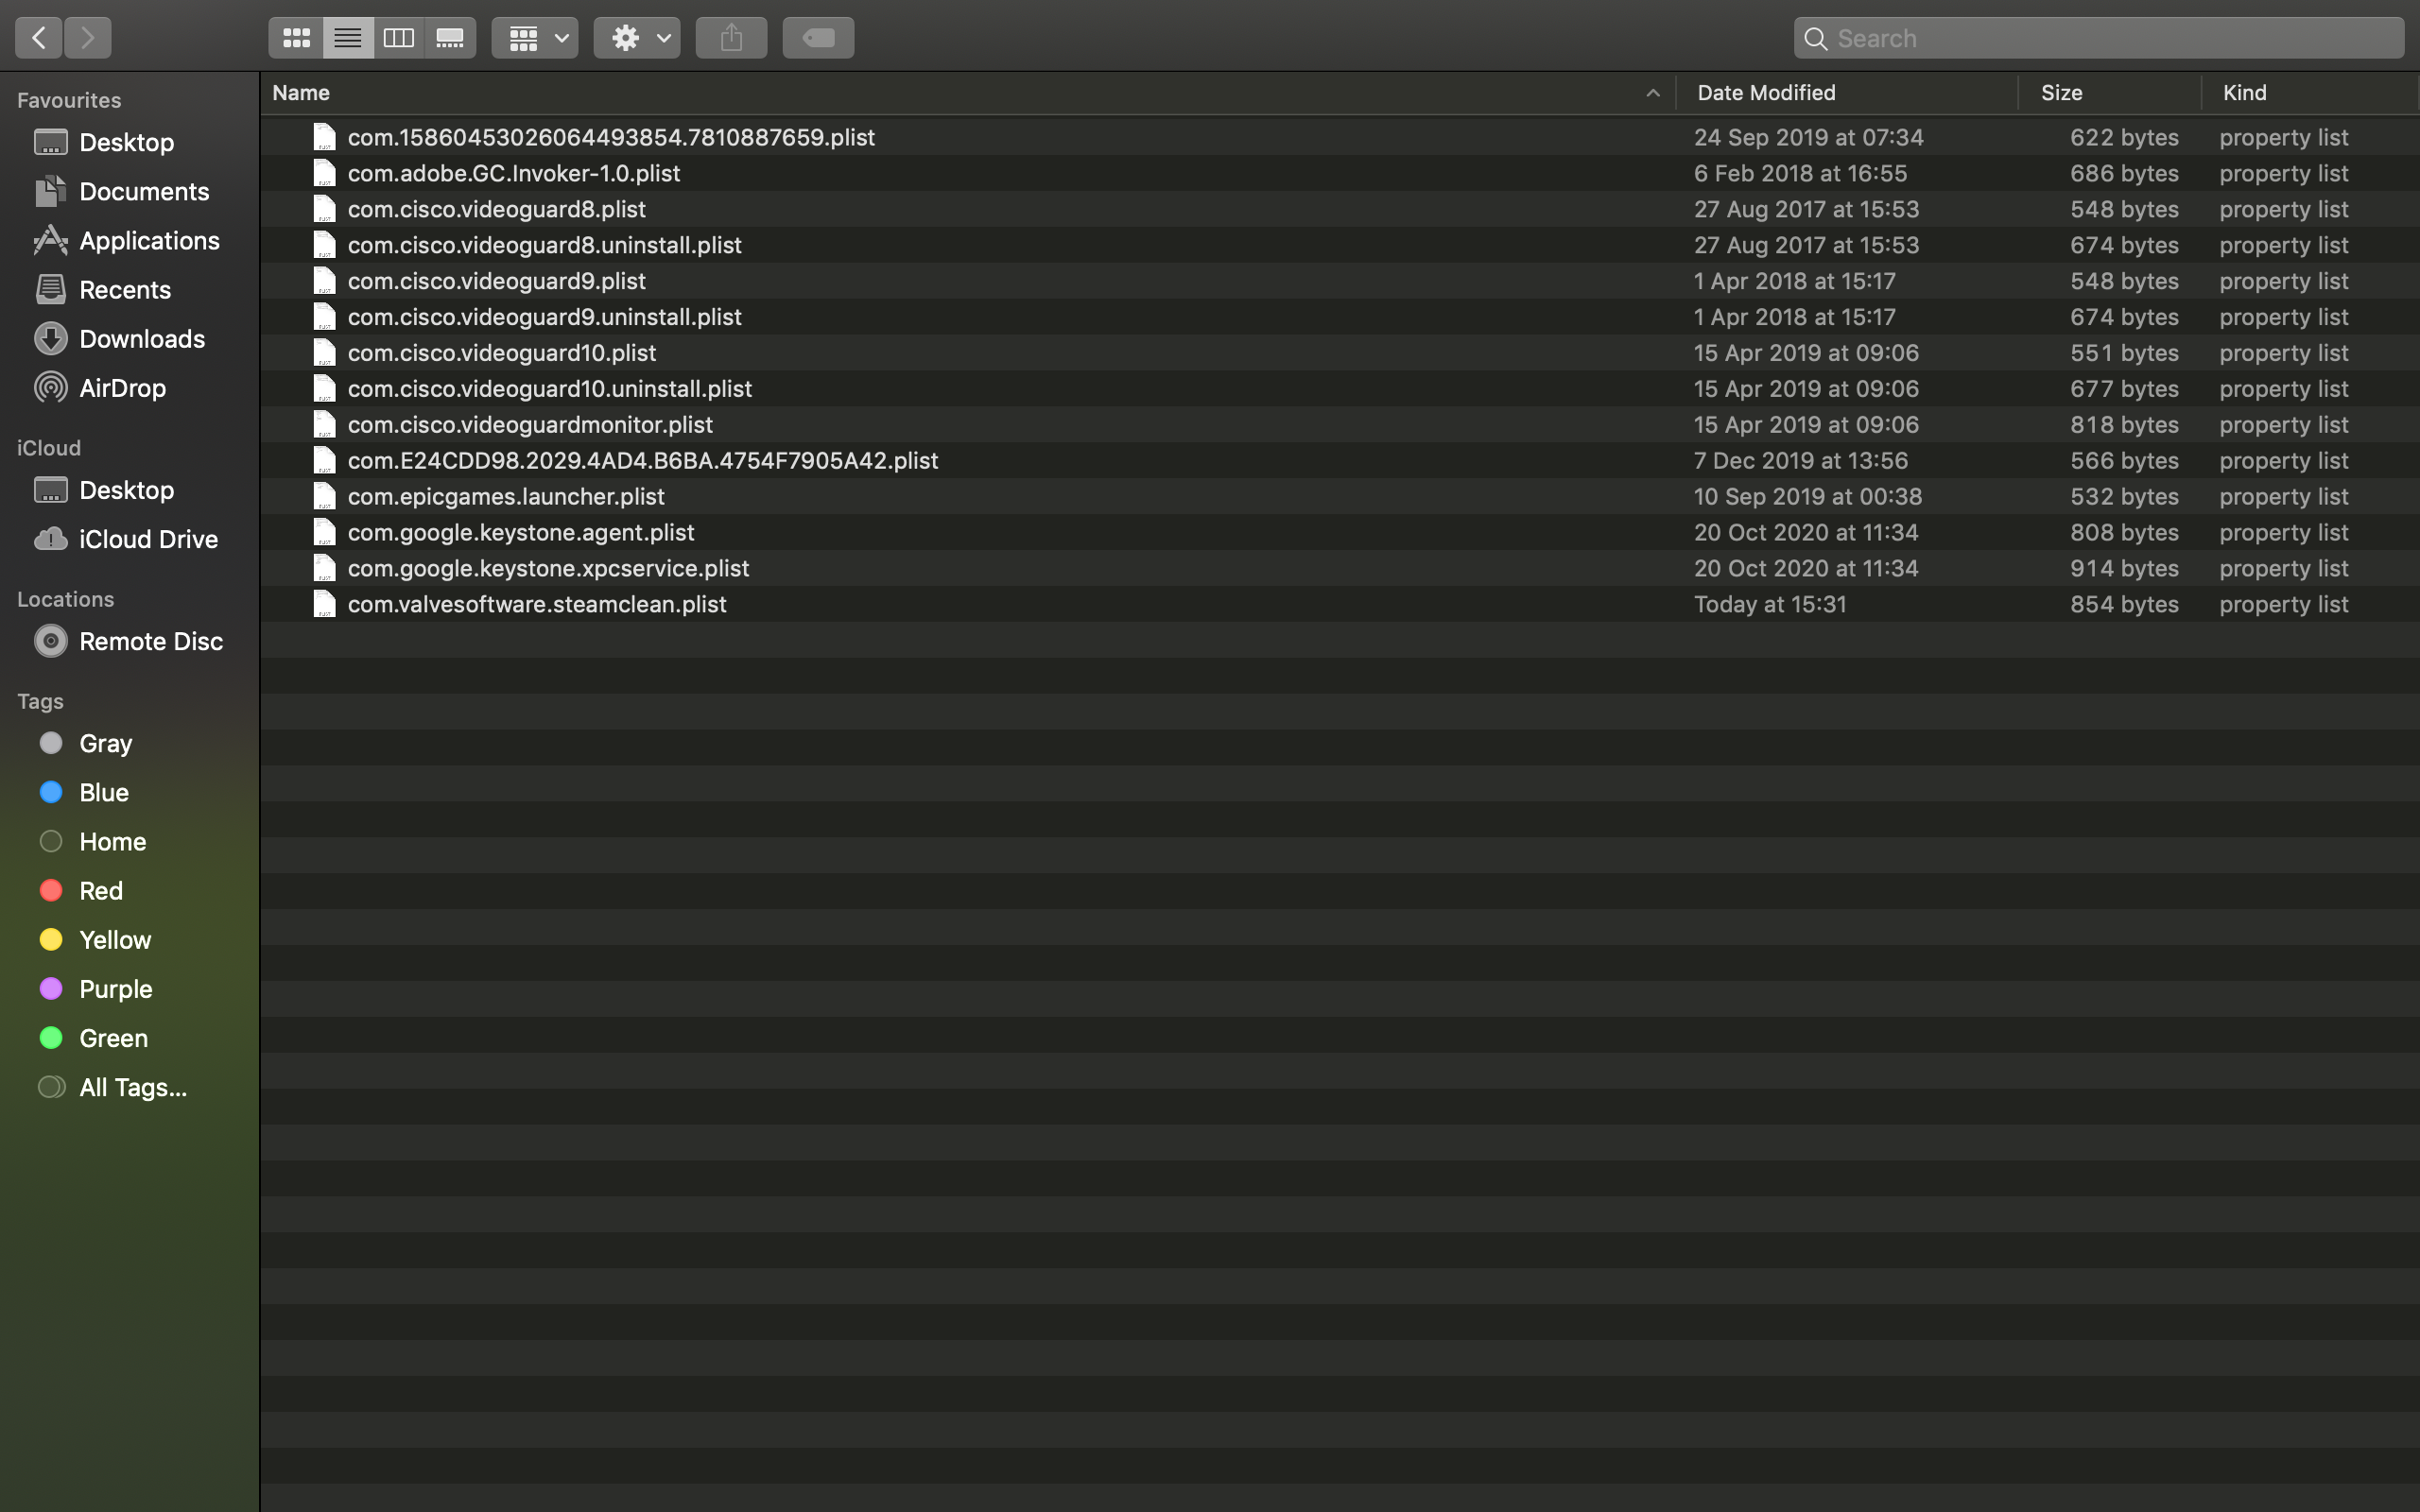Screen dimensions: 2420x1512
Task: Open the Downloads sidebar folder
Action: point(141,339)
